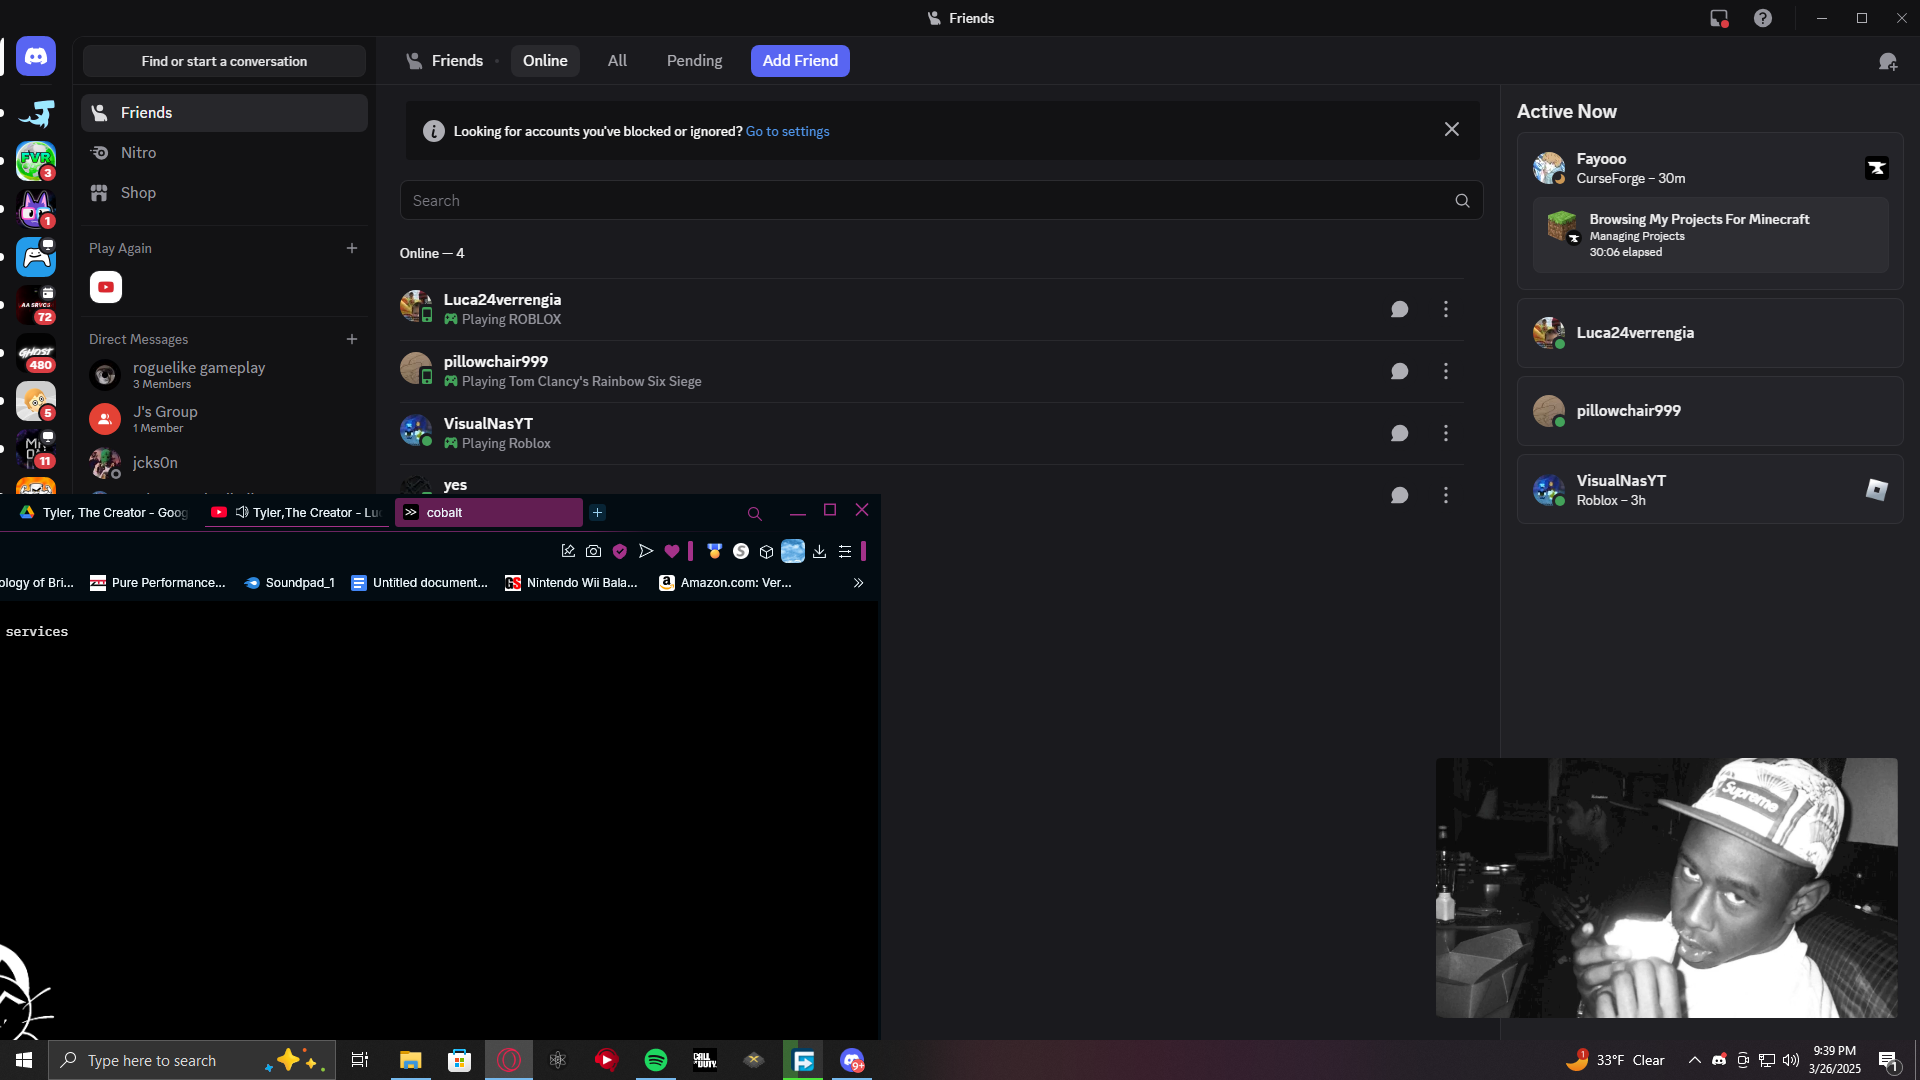Click the taskbar volume speaker icon

[1790, 1060]
